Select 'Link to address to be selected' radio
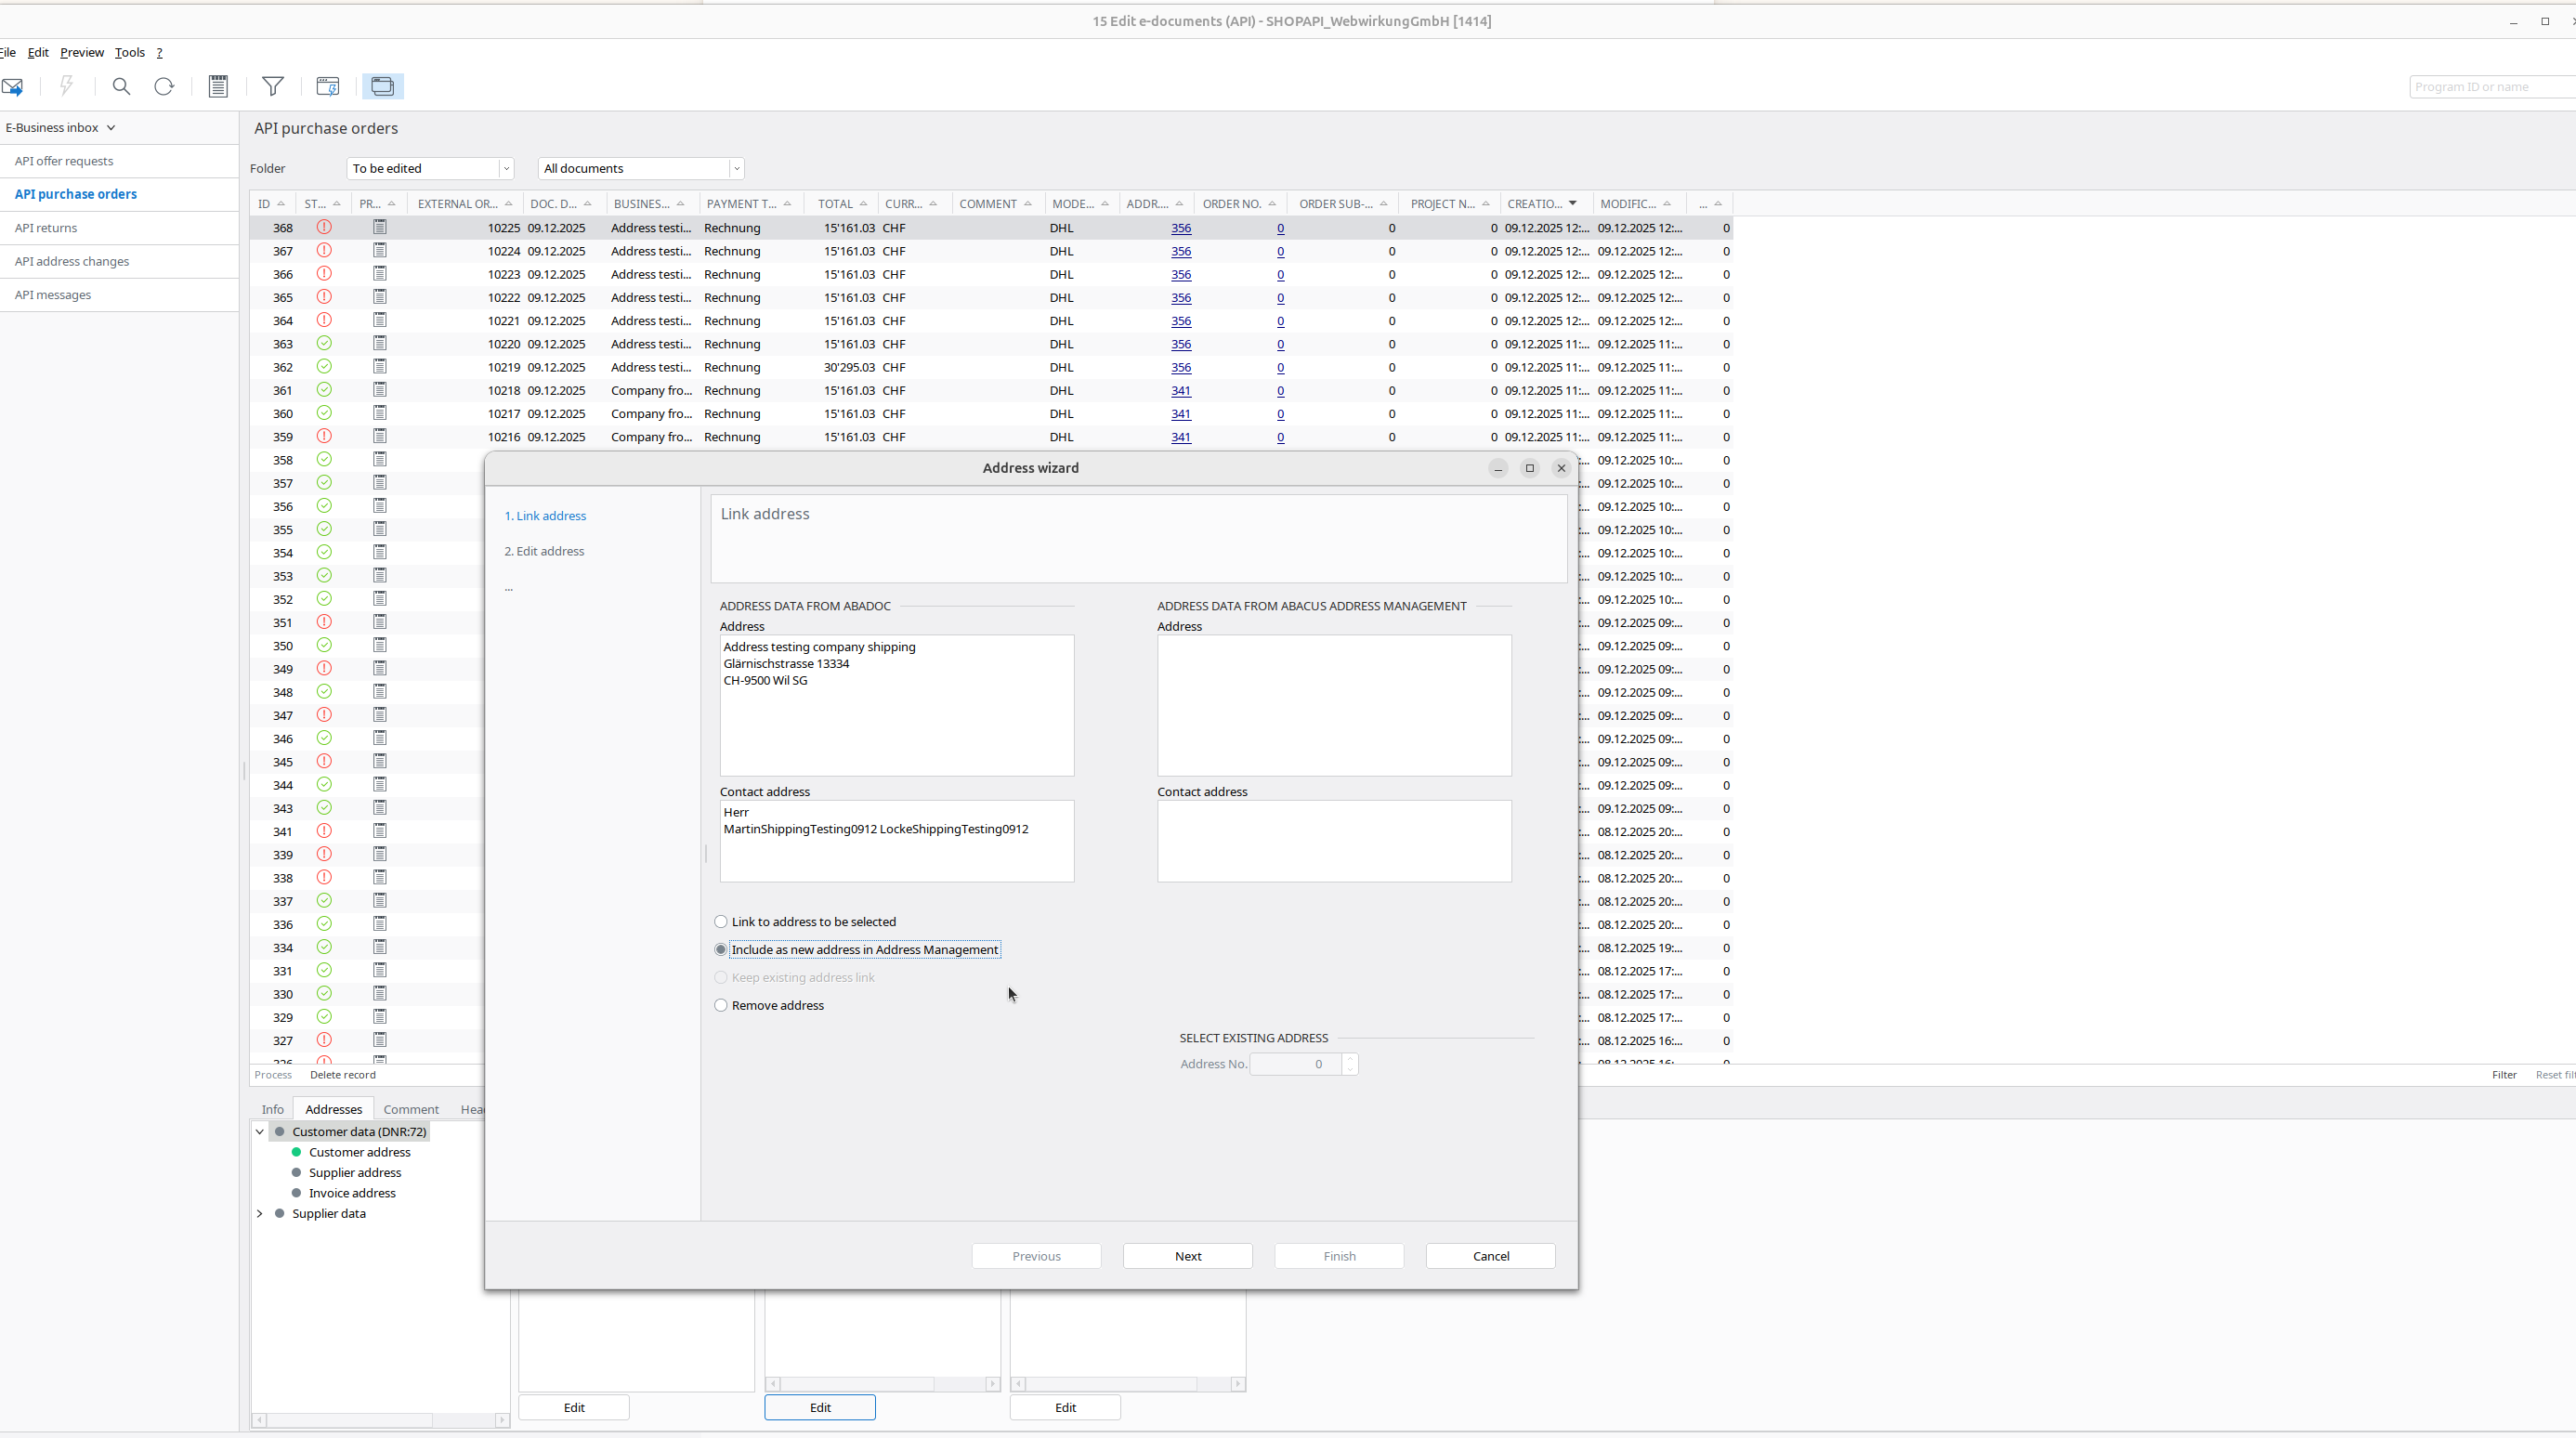Viewport: 2576px width, 1438px height. tap(721, 922)
